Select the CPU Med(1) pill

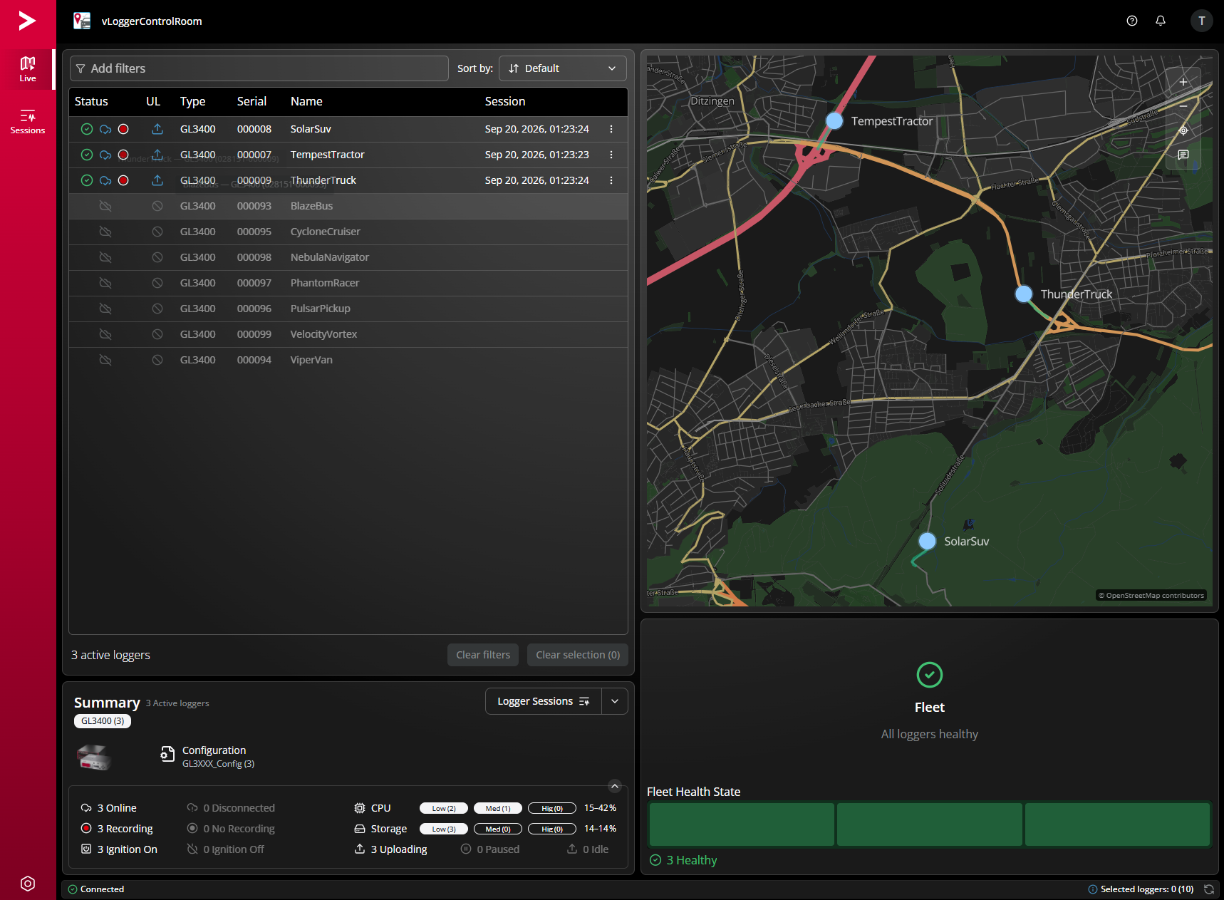[x=498, y=808]
